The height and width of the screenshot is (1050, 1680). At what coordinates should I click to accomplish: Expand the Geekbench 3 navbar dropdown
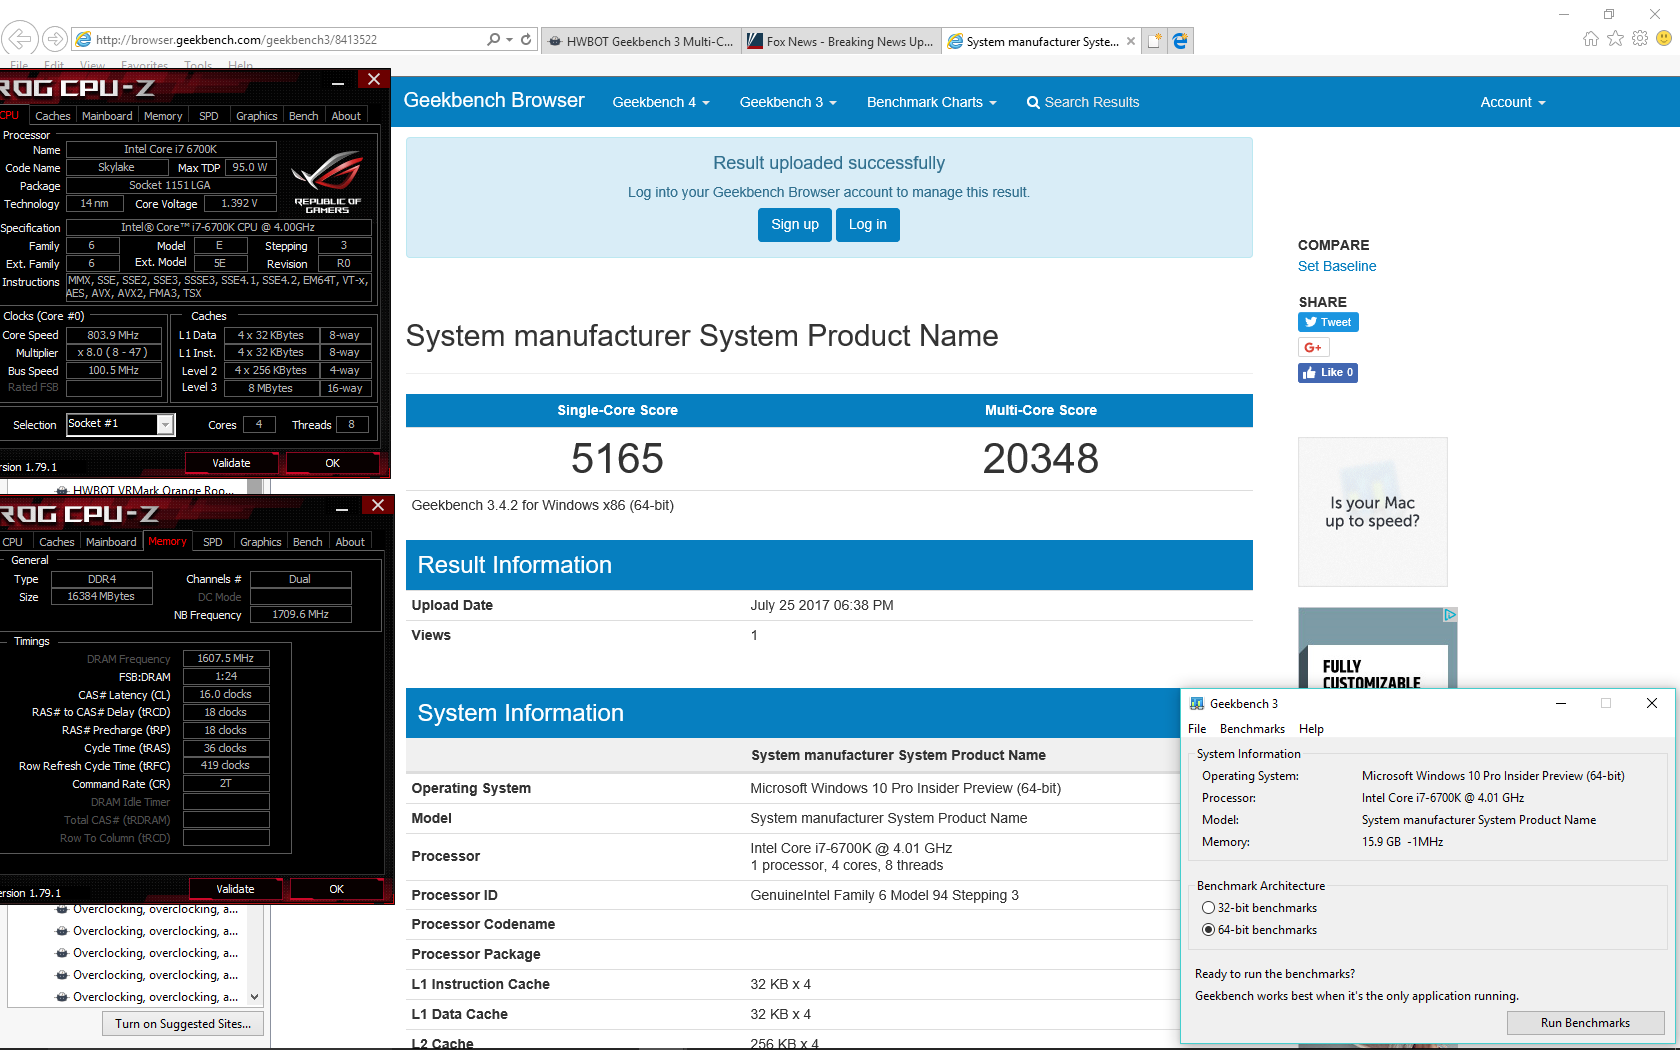point(788,102)
